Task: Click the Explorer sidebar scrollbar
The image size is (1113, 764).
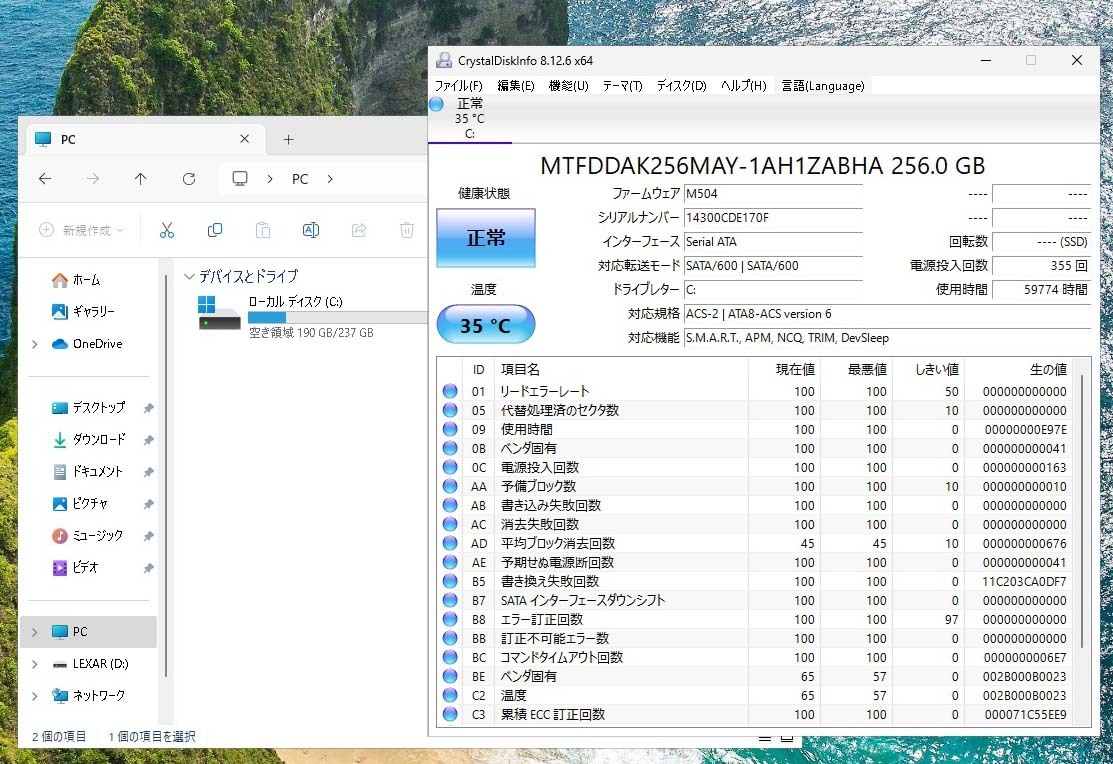Action: click(166, 476)
